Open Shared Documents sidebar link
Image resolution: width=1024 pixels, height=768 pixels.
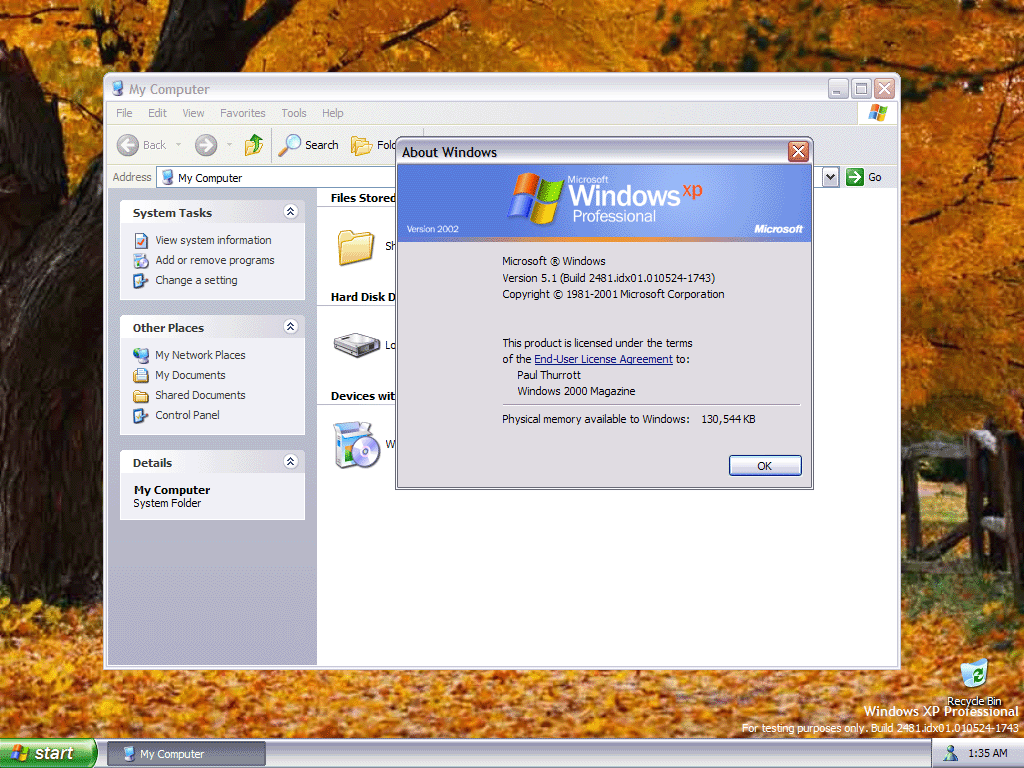[200, 395]
